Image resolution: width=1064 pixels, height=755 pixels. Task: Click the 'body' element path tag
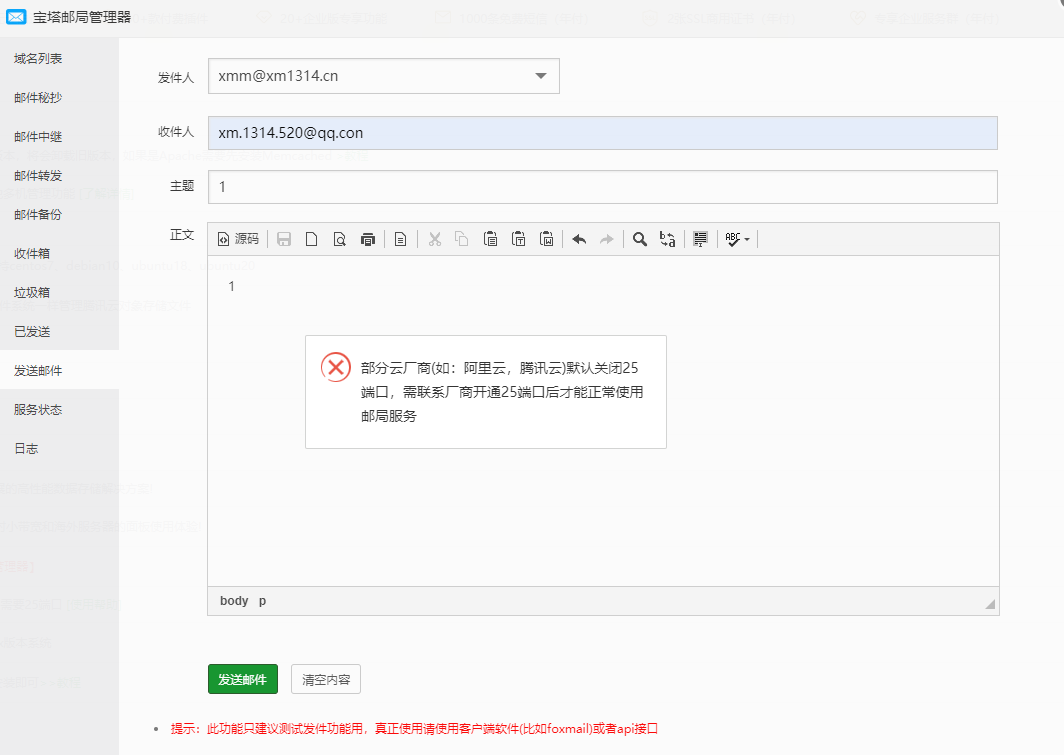234,601
